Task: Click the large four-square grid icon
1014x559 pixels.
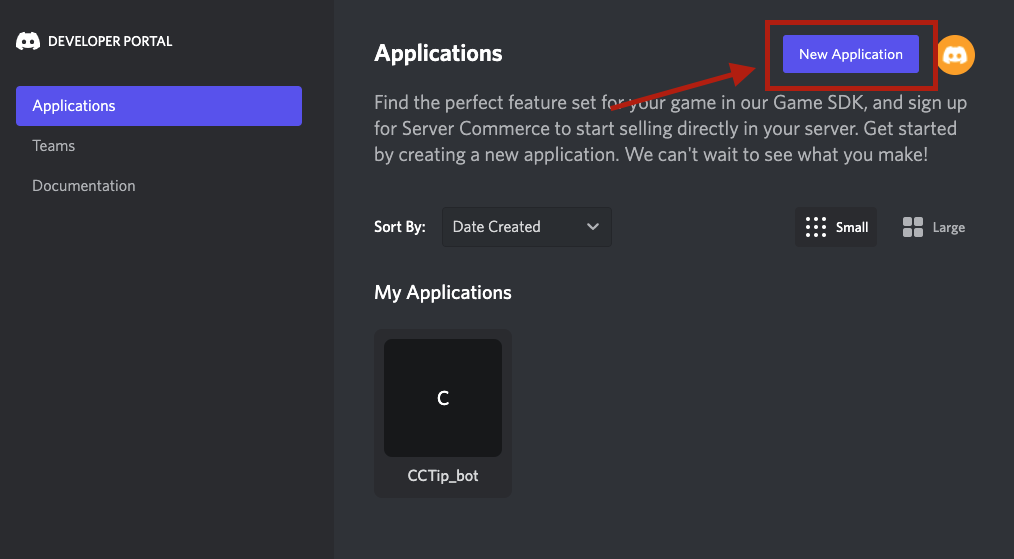Action: click(x=912, y=227)
